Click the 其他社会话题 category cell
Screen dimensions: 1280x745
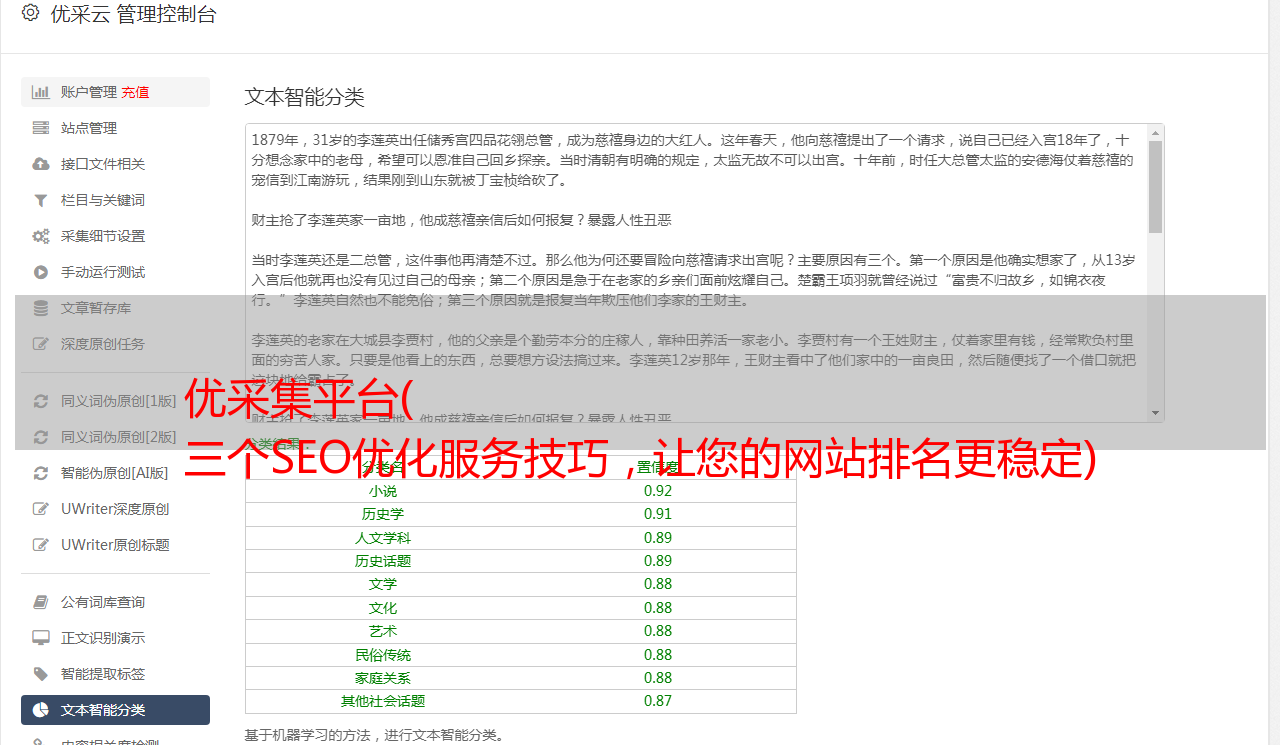pos(382,701)
